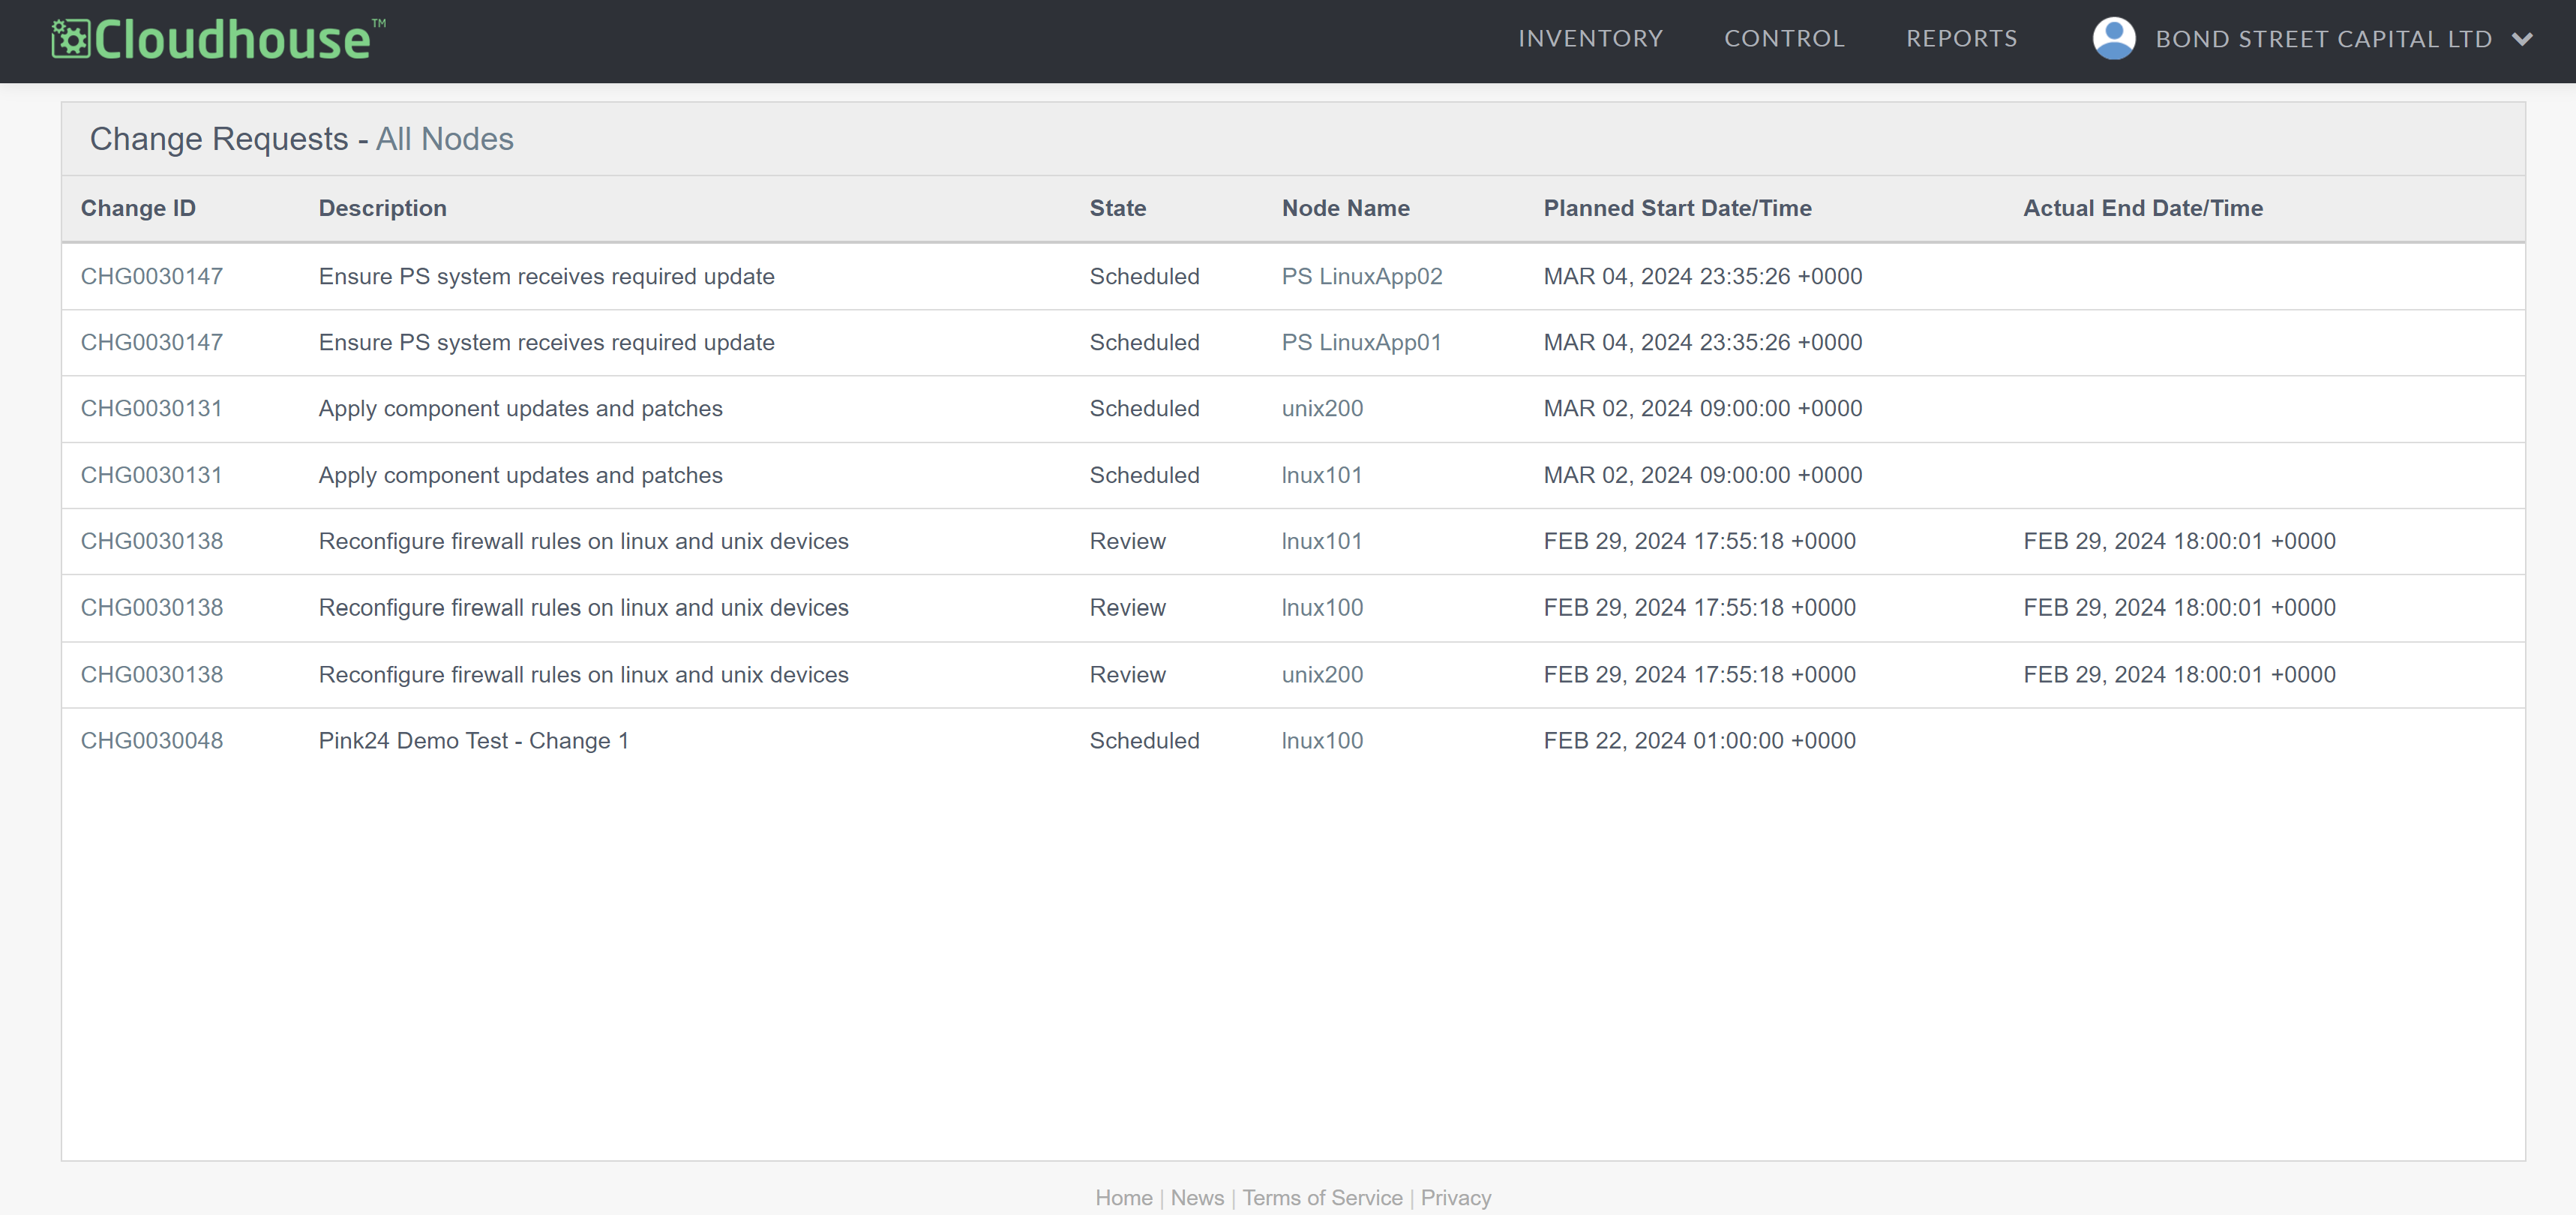
Task: Click the Description column header
Action: click(x=382, y=208)
